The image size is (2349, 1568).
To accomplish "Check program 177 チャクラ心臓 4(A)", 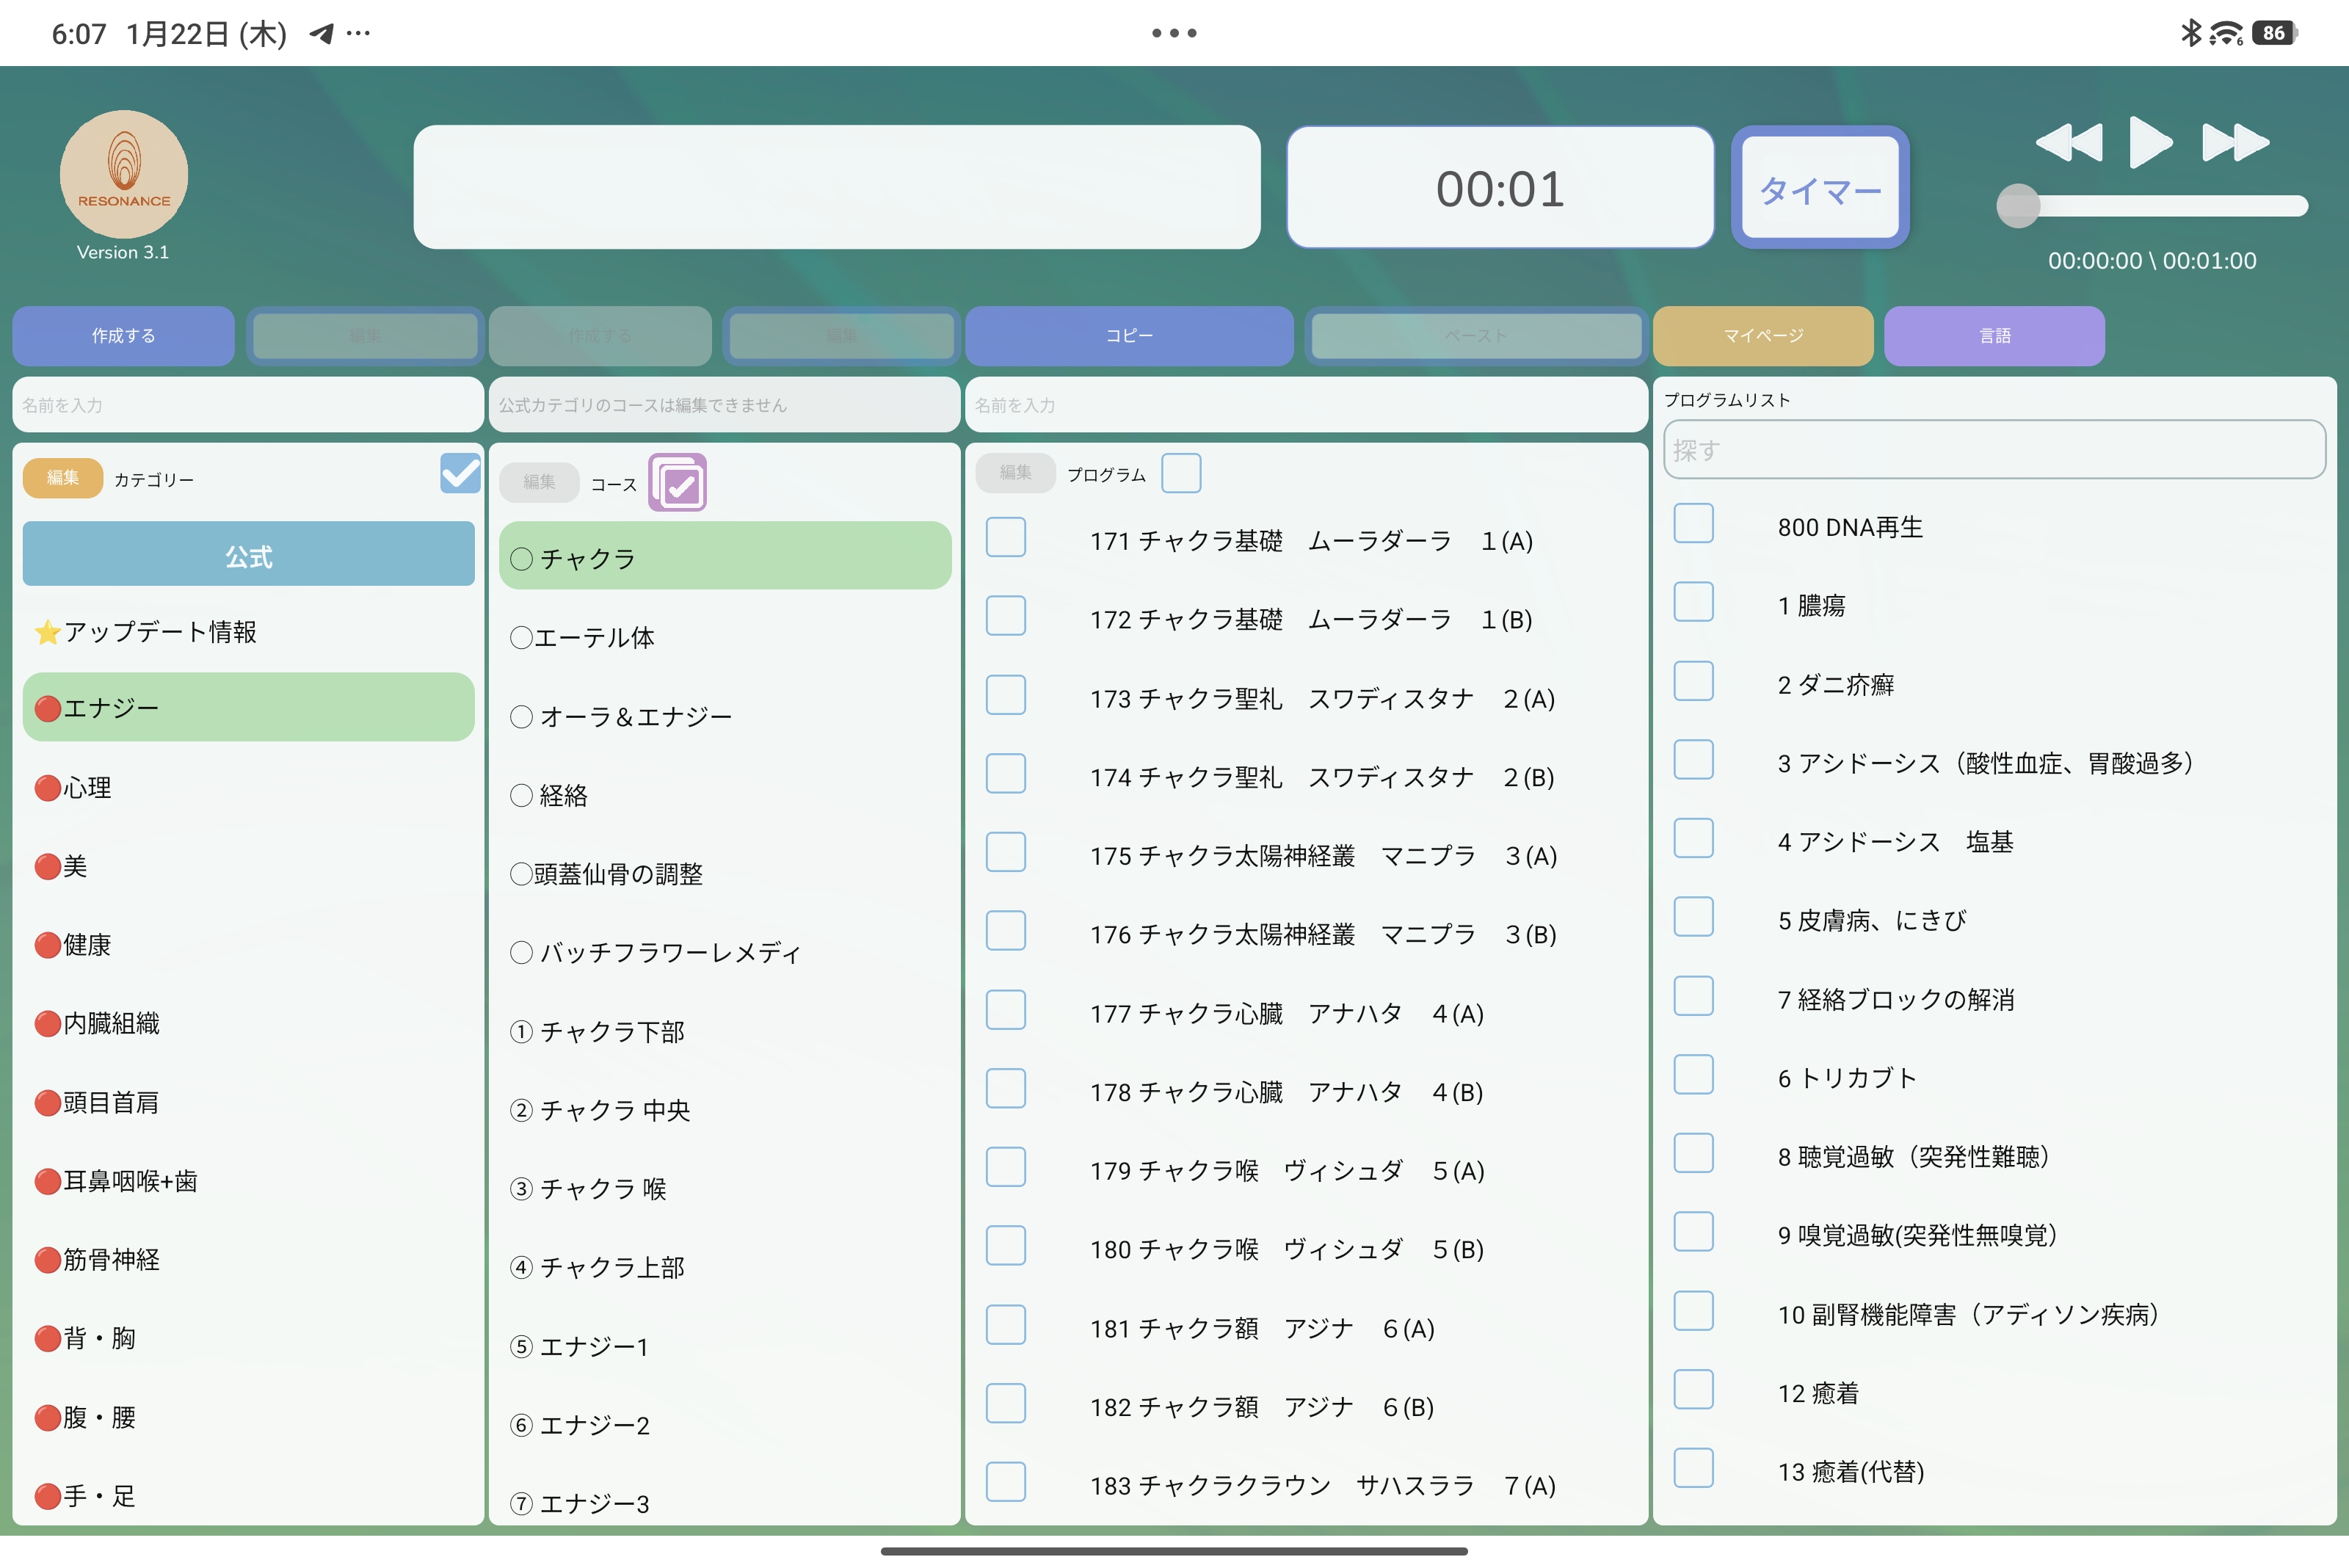I will click(1006, 1010).
